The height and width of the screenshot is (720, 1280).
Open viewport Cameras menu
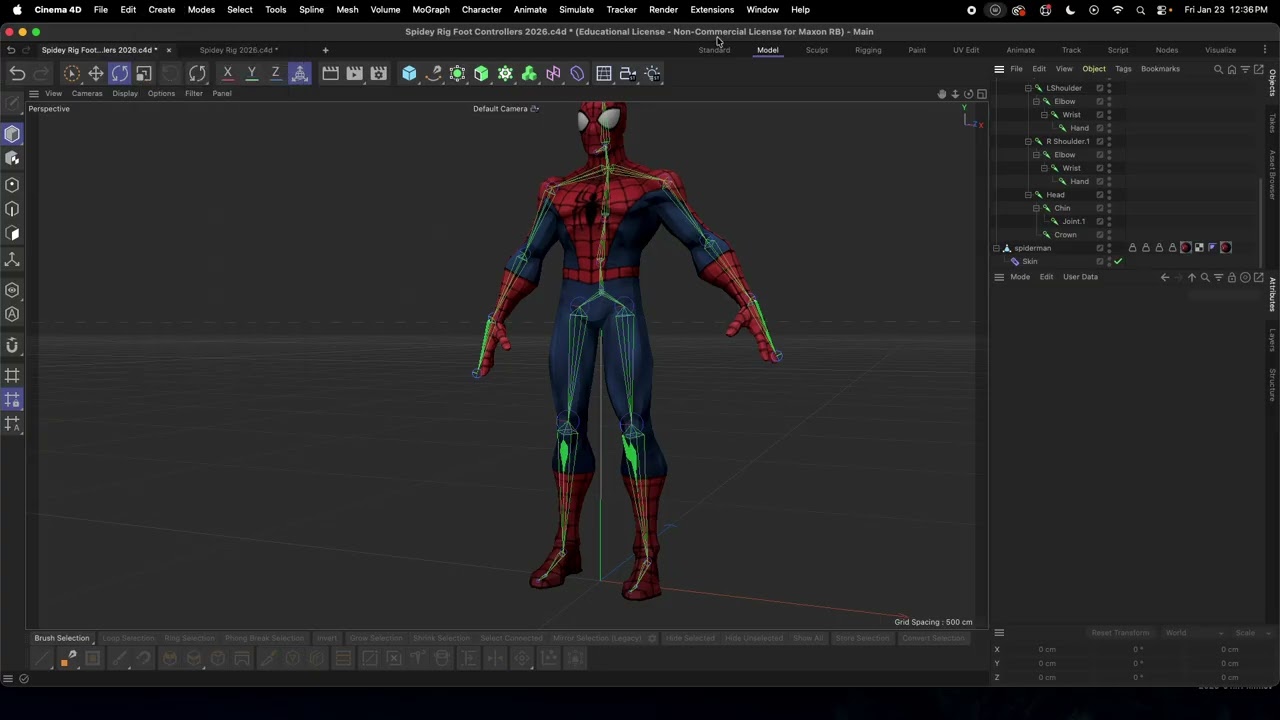[87, 93]
